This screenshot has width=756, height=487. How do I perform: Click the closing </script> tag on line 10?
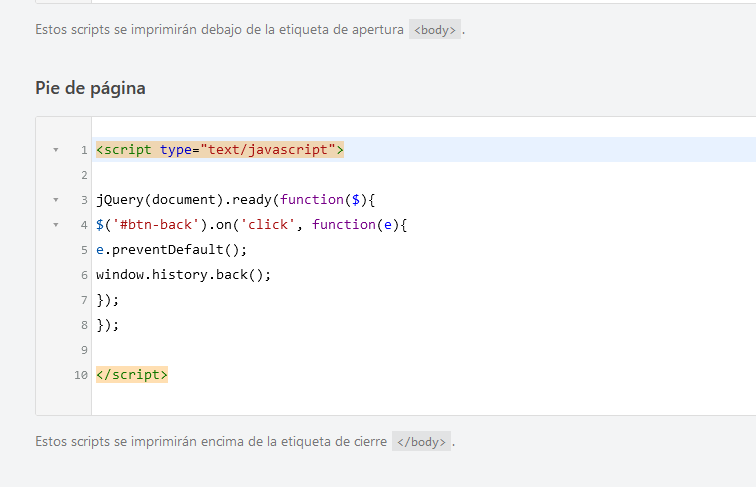132,375
